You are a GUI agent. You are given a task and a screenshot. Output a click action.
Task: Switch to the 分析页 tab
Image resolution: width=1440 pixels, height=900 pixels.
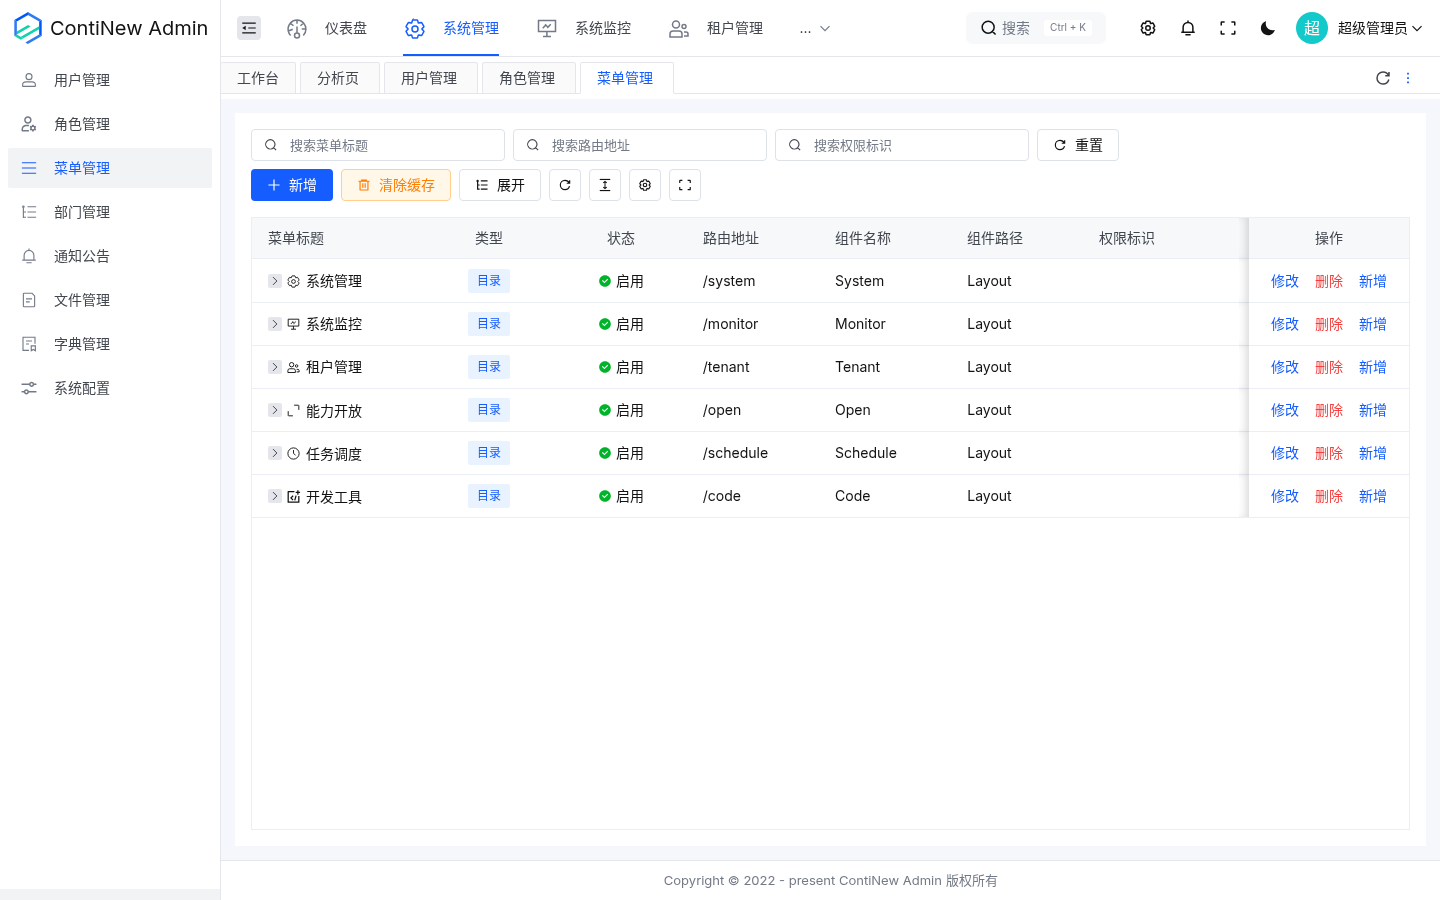(x=338, y=78)
